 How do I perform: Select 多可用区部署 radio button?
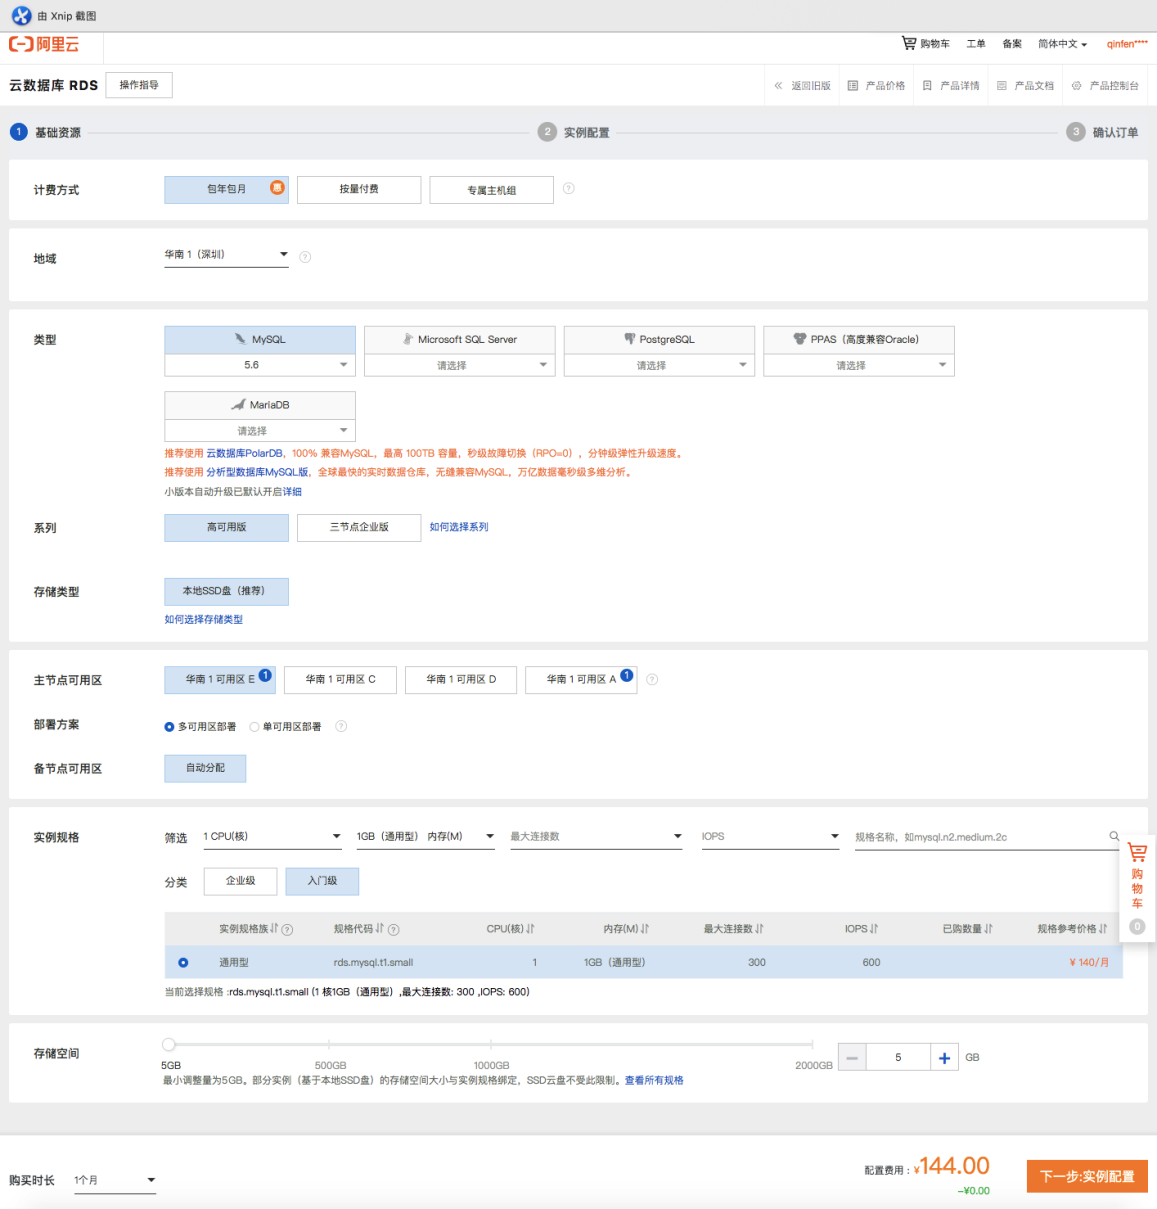169,727
